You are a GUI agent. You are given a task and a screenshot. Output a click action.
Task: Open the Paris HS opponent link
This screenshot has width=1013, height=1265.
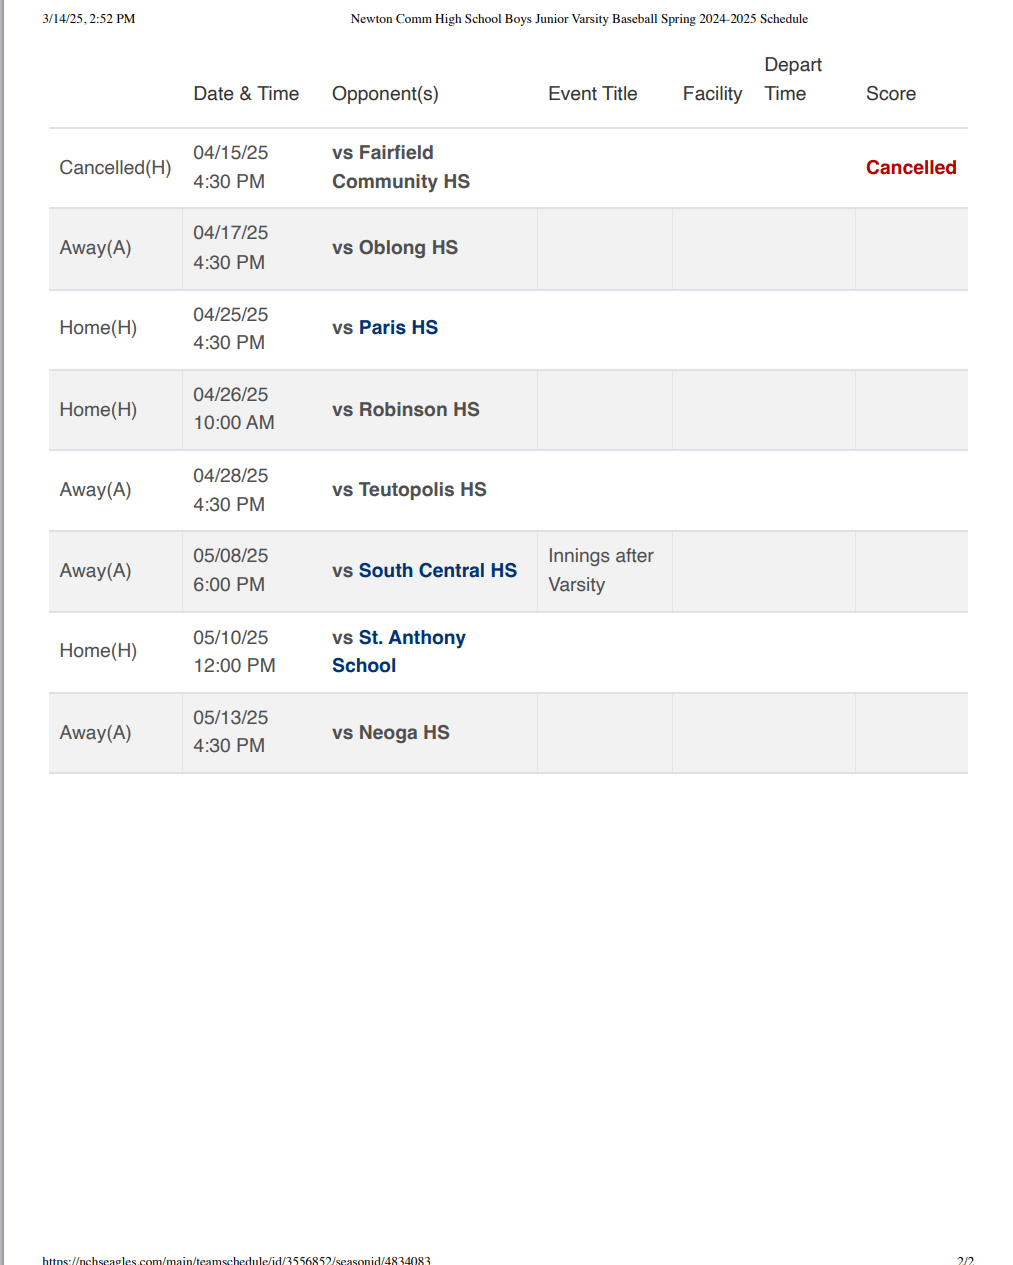coord(385,328)
